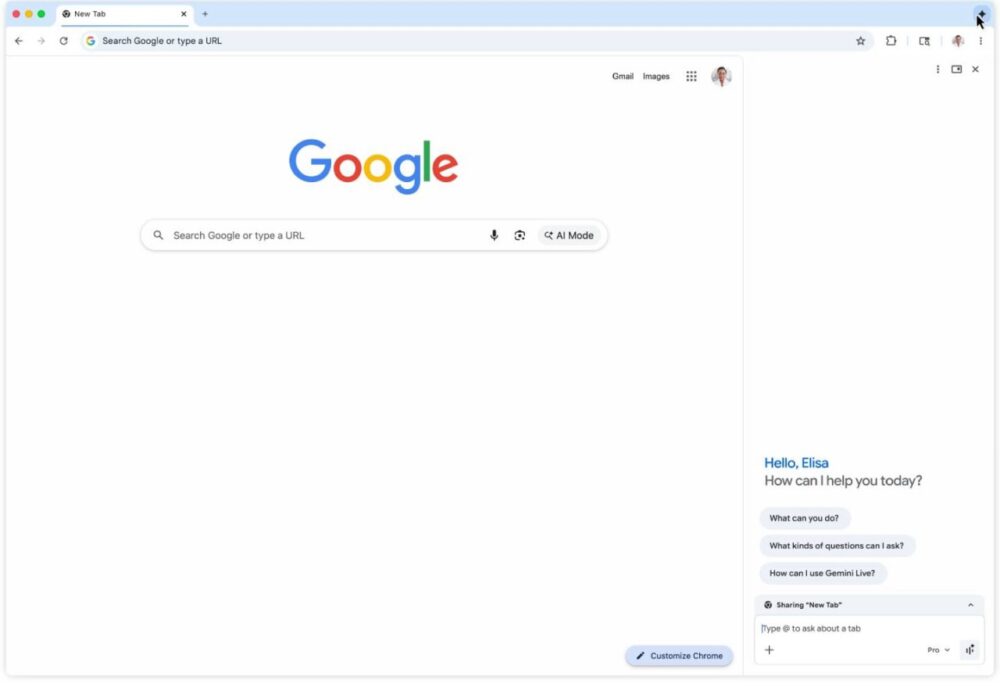Pop out the Gemini panel into a window
Screen dimensions: 1000x691
pos(957,69)
